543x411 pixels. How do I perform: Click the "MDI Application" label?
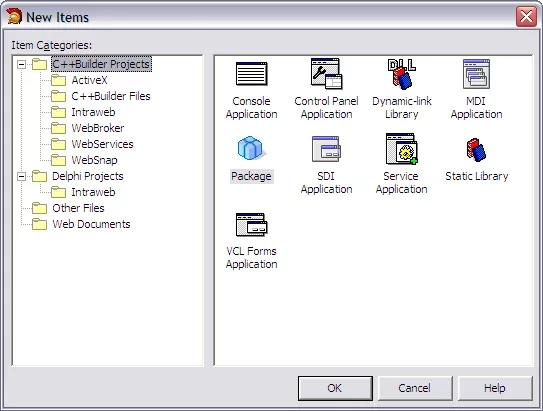pyautogui.click(x=477, y=107)
